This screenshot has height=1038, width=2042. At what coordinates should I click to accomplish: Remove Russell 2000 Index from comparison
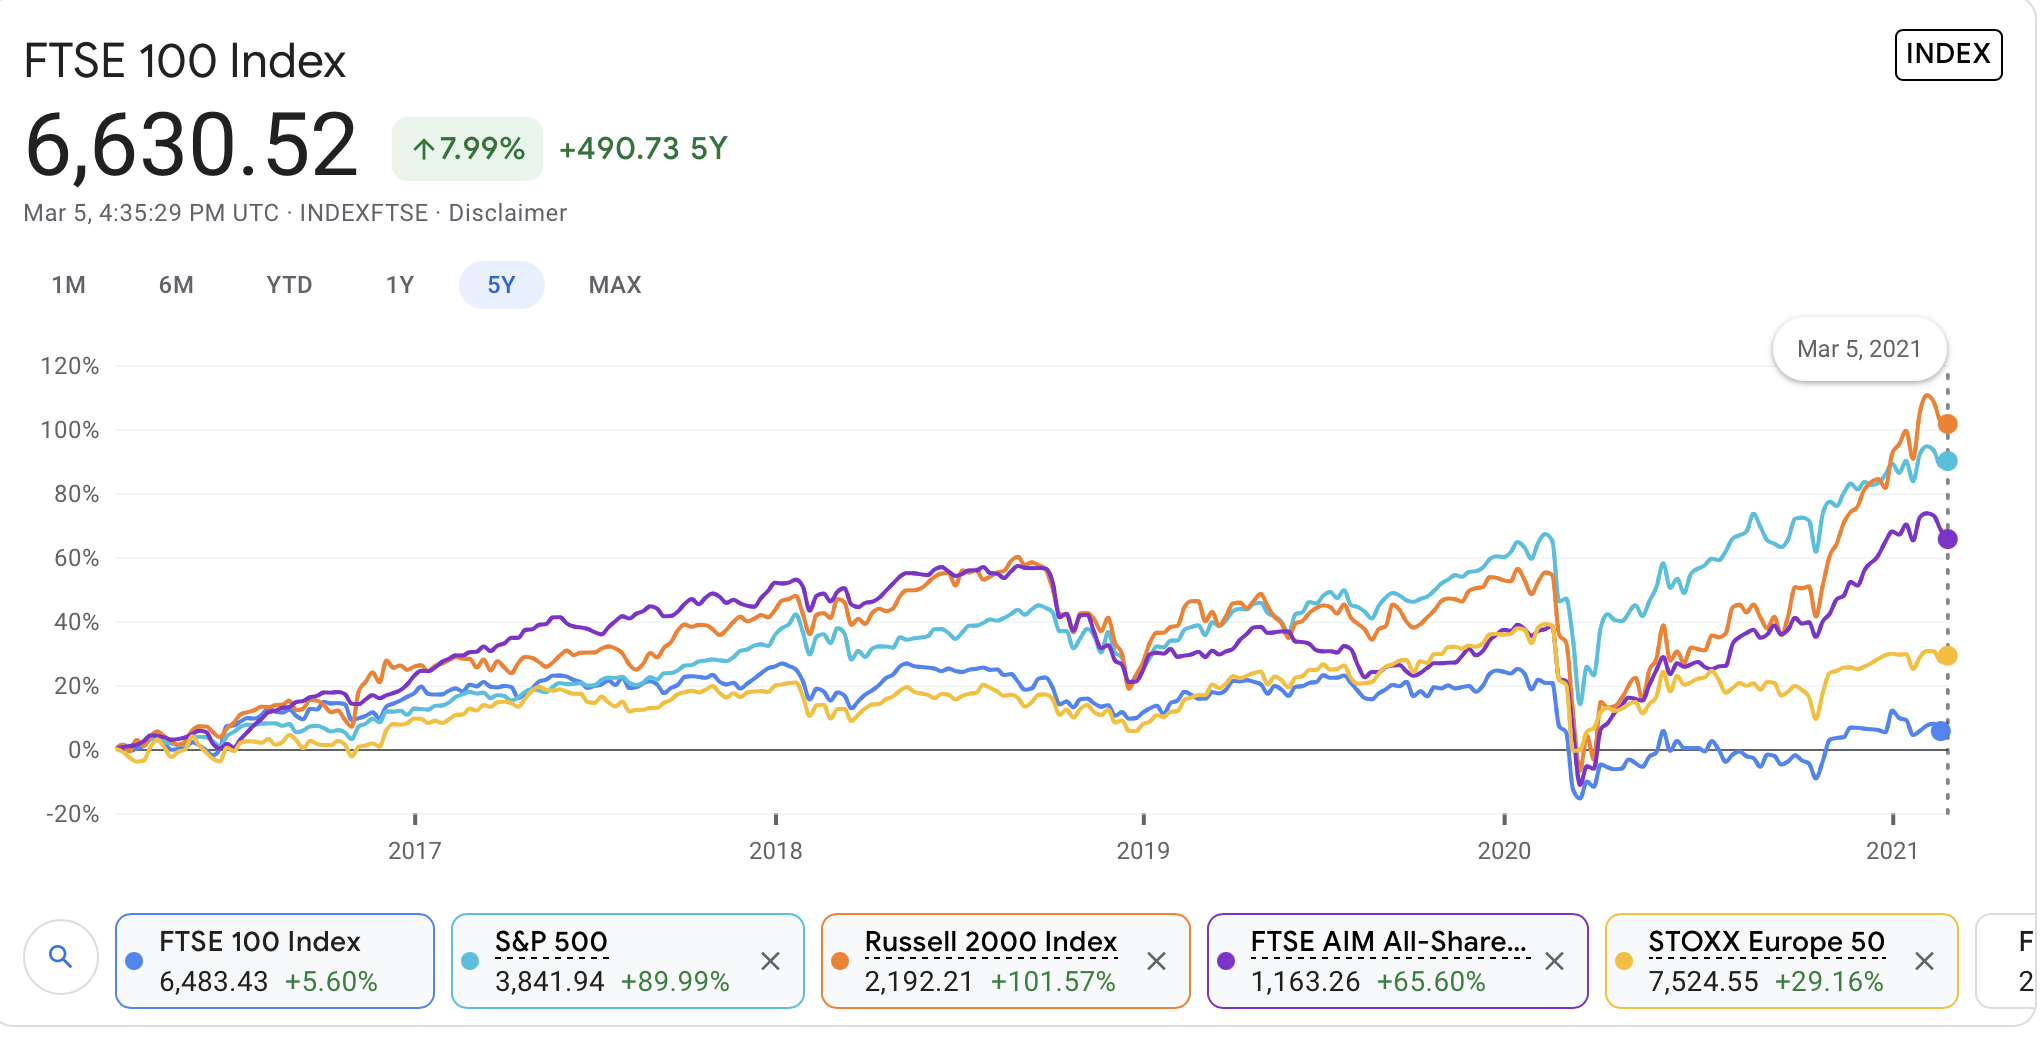tap(1156, 961)
